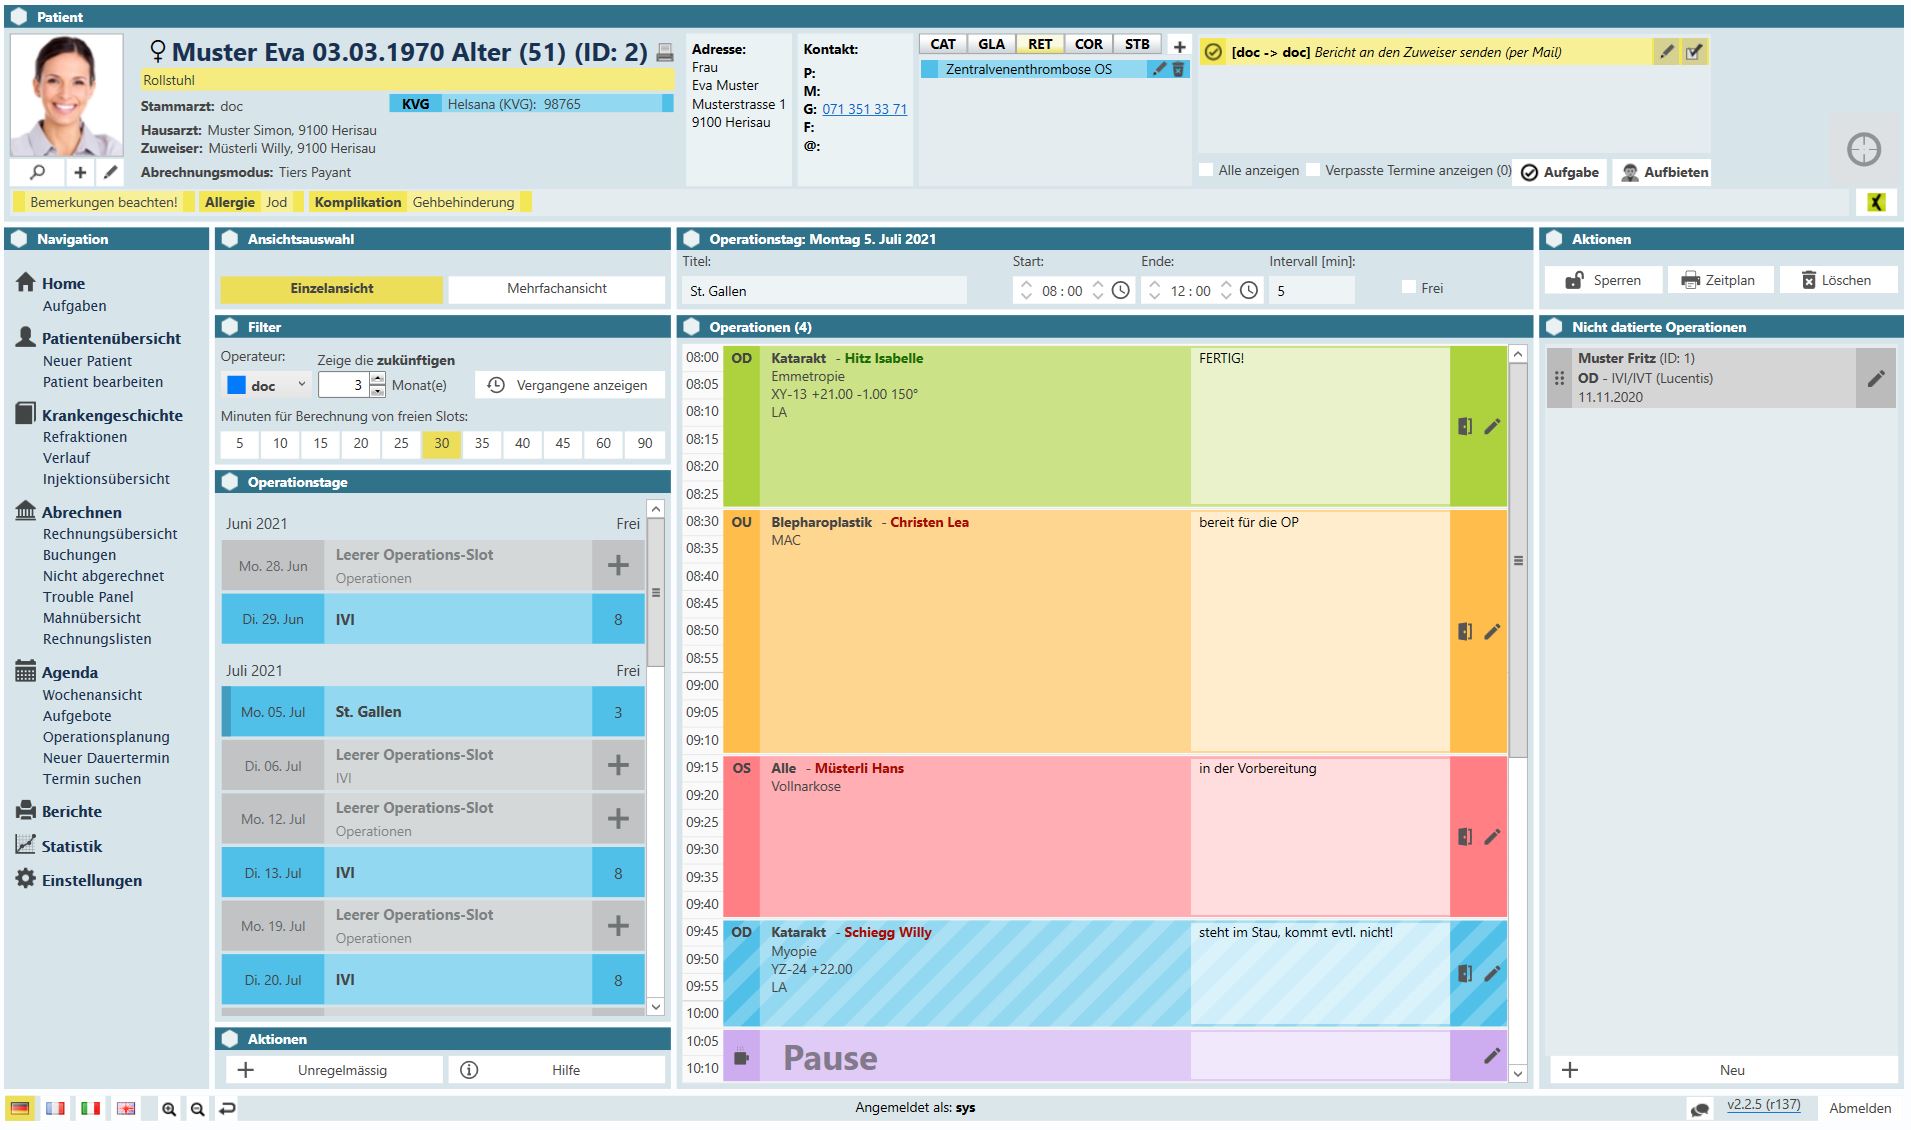The image size is (1911, 1130).
Task: Click the Sperren button
Action: pyautogui.click(x=1603, y=280)
